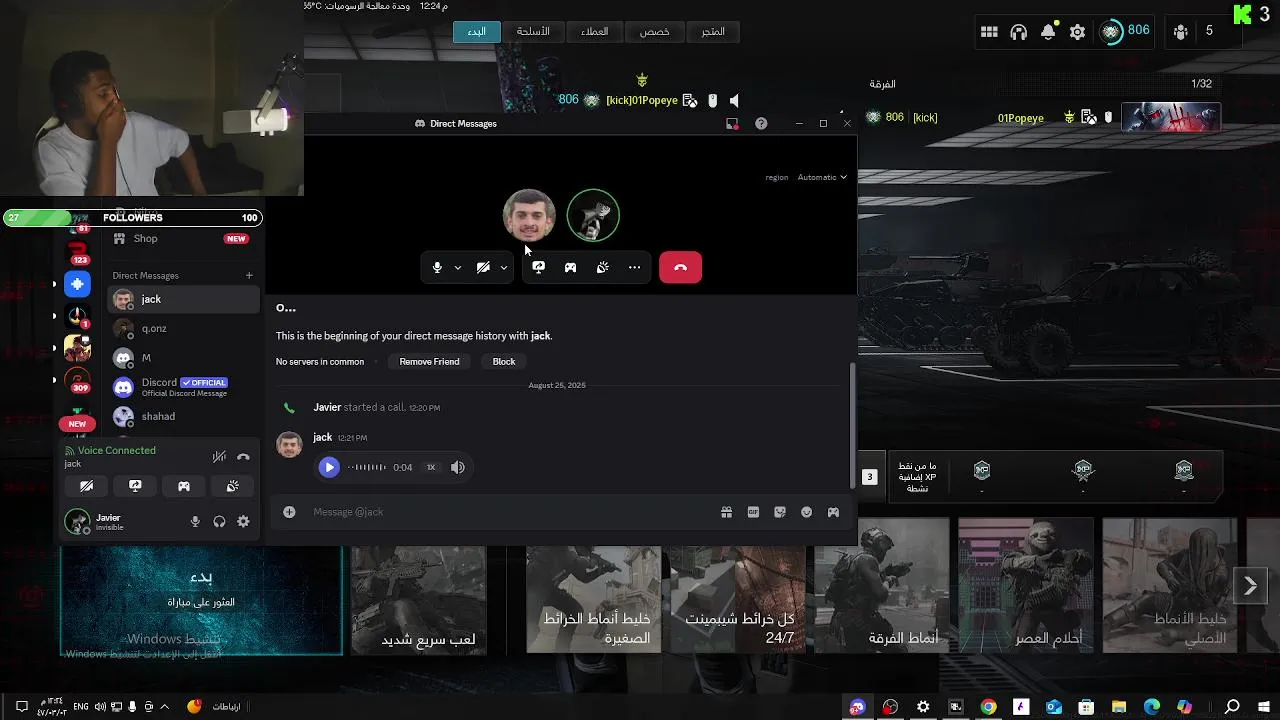Click activity button in voice panel
The height and width of the screenshot is (720, 1280).
(184, 486)
